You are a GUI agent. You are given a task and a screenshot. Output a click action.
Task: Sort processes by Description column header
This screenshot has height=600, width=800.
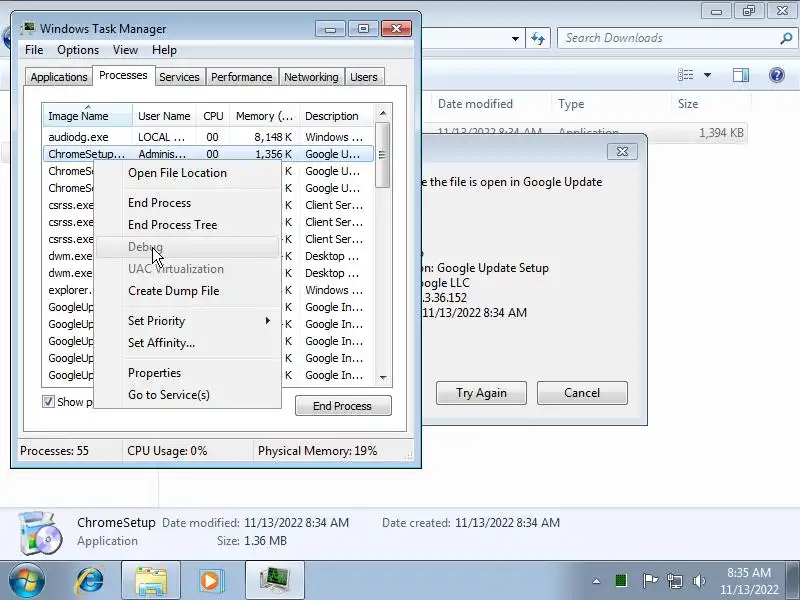click(336, 116)
